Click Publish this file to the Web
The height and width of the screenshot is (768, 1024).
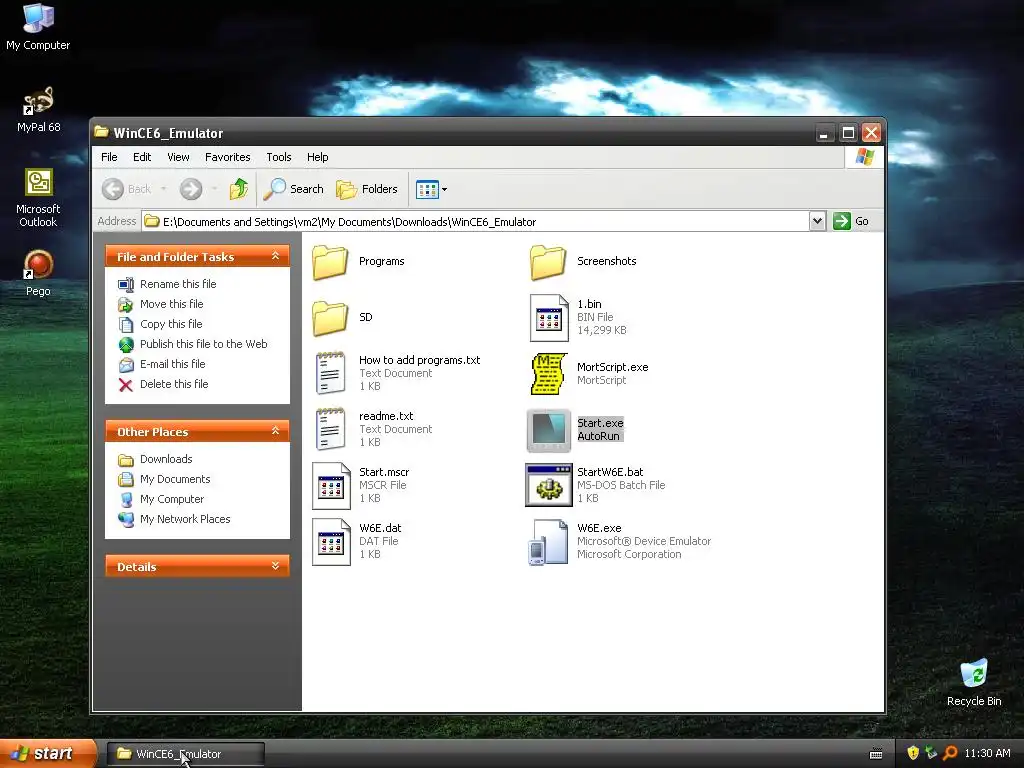tap(204, 344)
